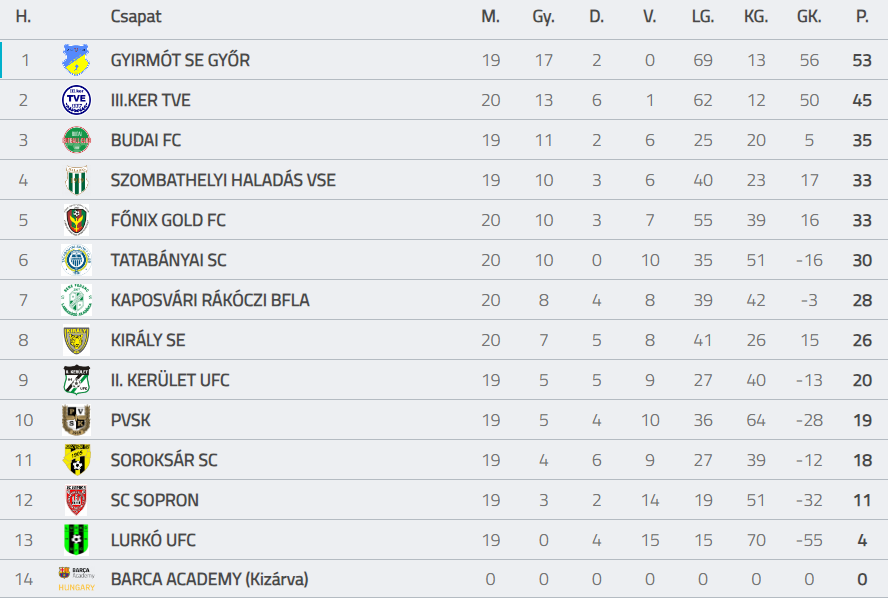Click the Csapat column header
Image resolution: width=888 pixels, height=598 pixels.
[136, 17]
